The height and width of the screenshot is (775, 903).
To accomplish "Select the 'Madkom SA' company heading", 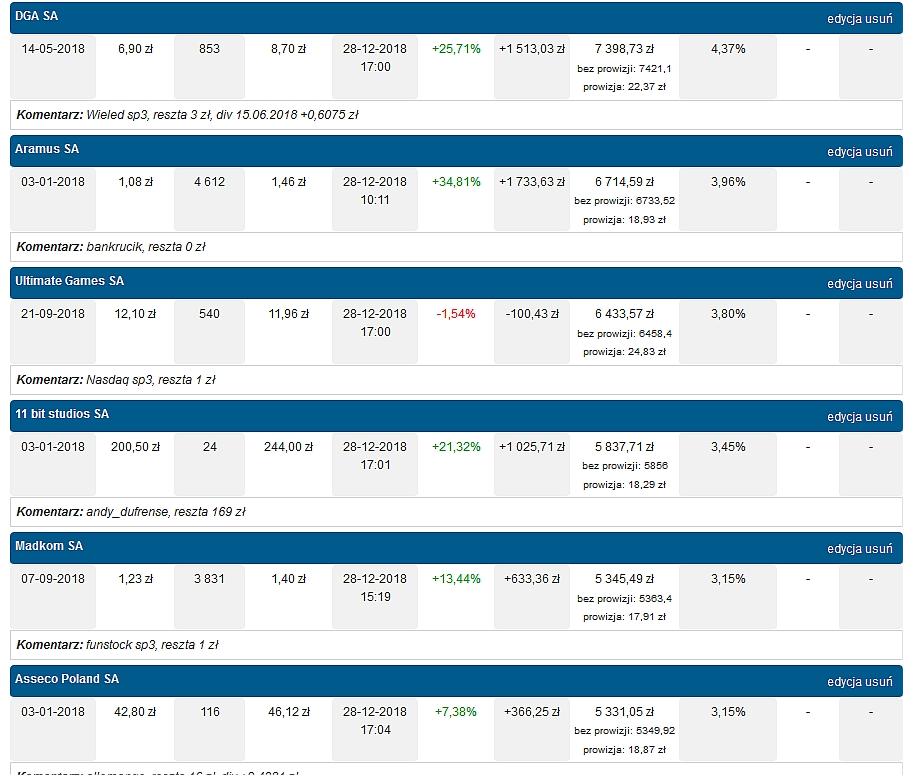I will 49,546.
